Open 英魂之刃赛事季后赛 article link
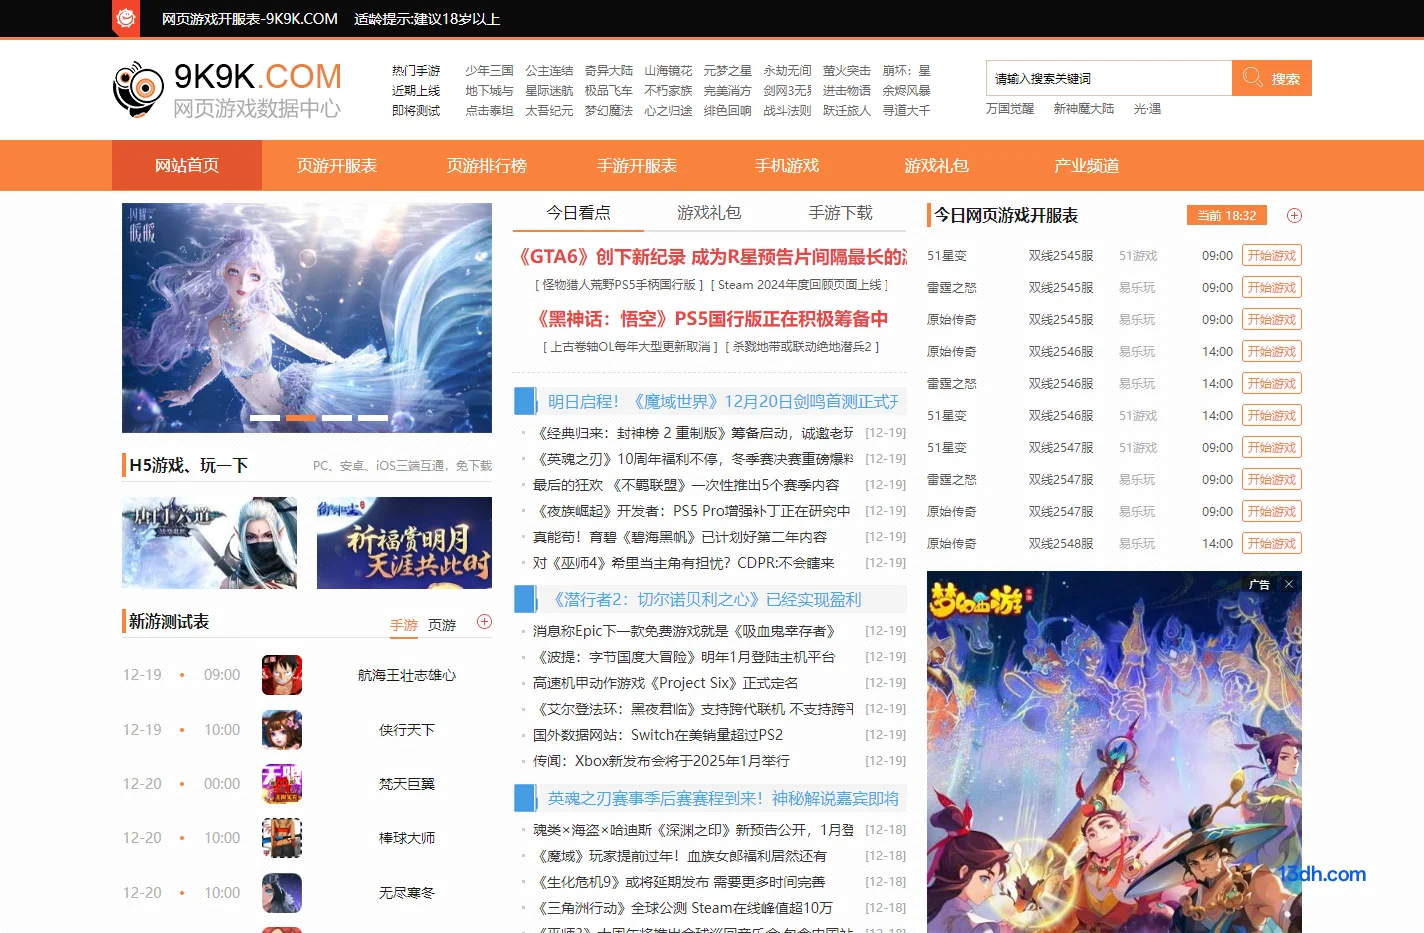 coord(722,798)
